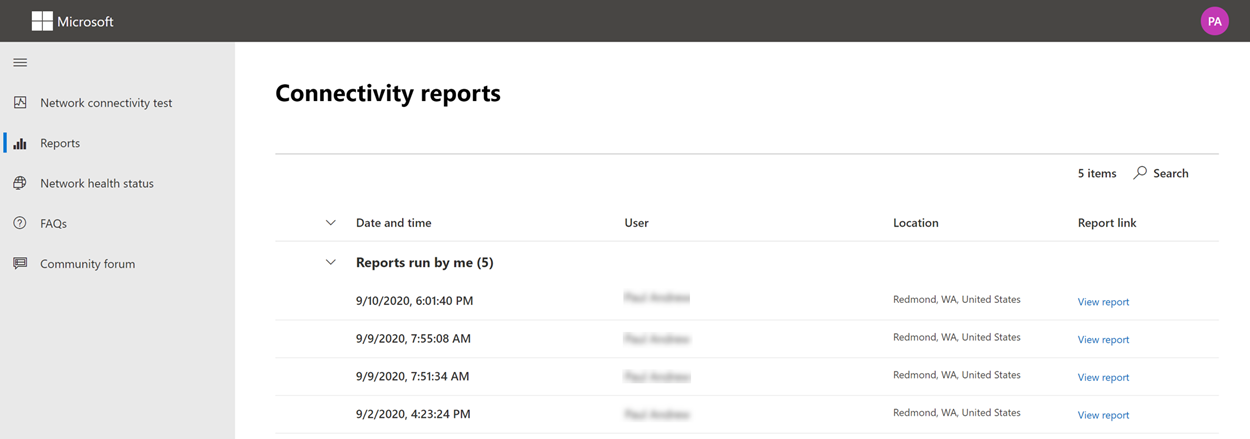The height and width of the screenshot is (439, 1250).
Task: Click the Search magnifier icon
Action: pyautogui.click(x=1140, y=173)
